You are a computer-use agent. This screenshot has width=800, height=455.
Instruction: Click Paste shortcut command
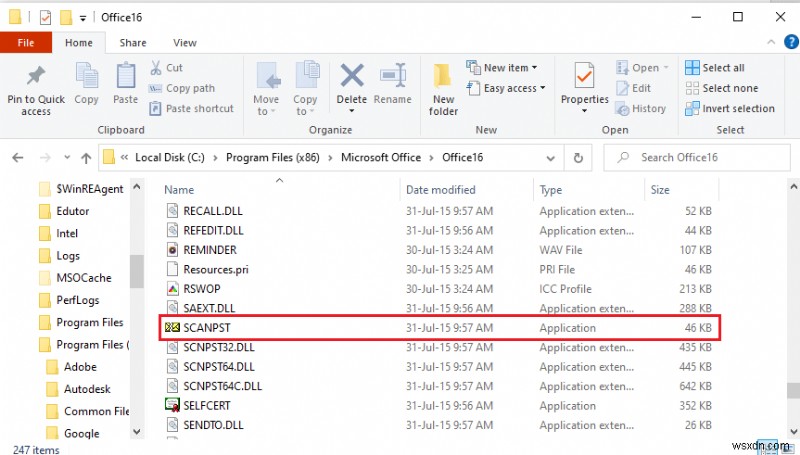pos(191,108)
